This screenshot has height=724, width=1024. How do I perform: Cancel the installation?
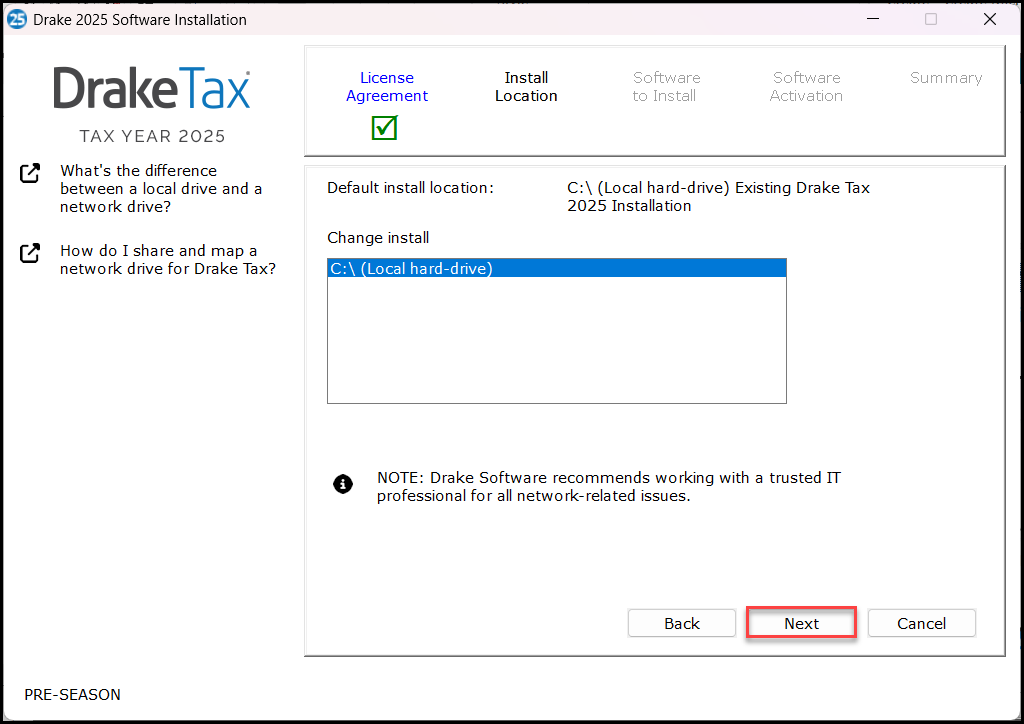[921, 622]
